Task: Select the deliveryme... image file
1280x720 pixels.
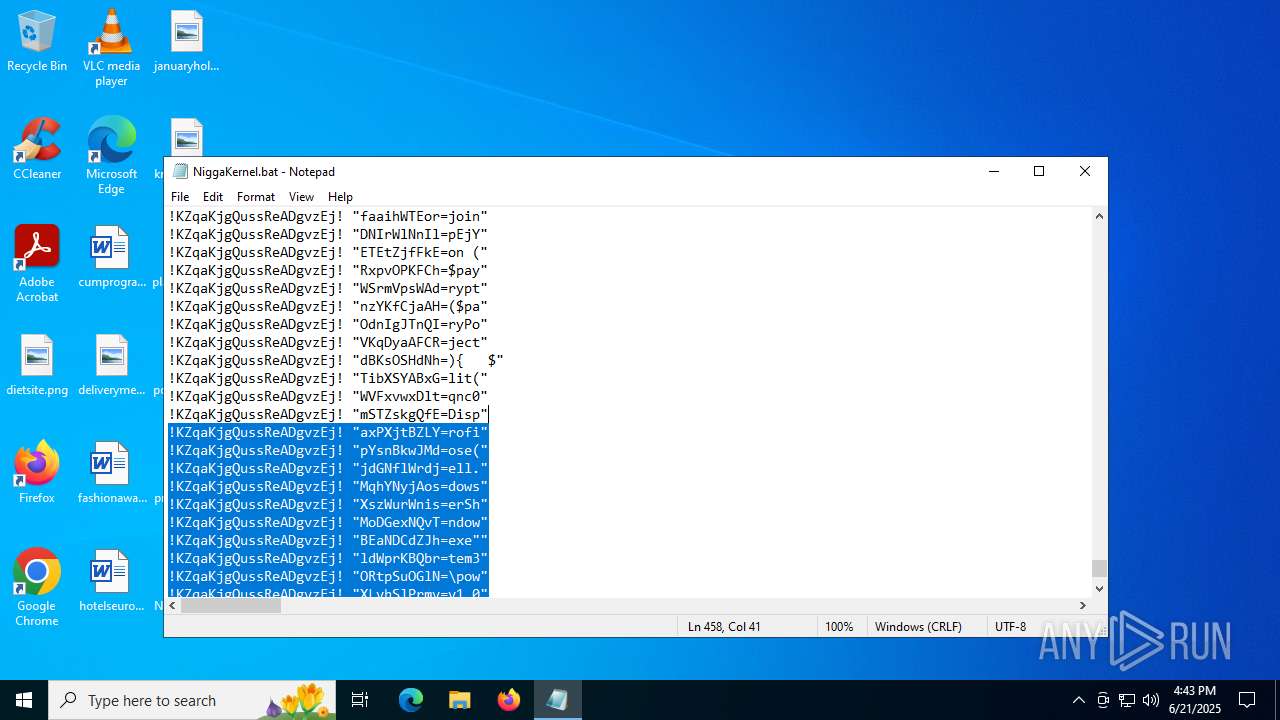Action: click(111, 366)
